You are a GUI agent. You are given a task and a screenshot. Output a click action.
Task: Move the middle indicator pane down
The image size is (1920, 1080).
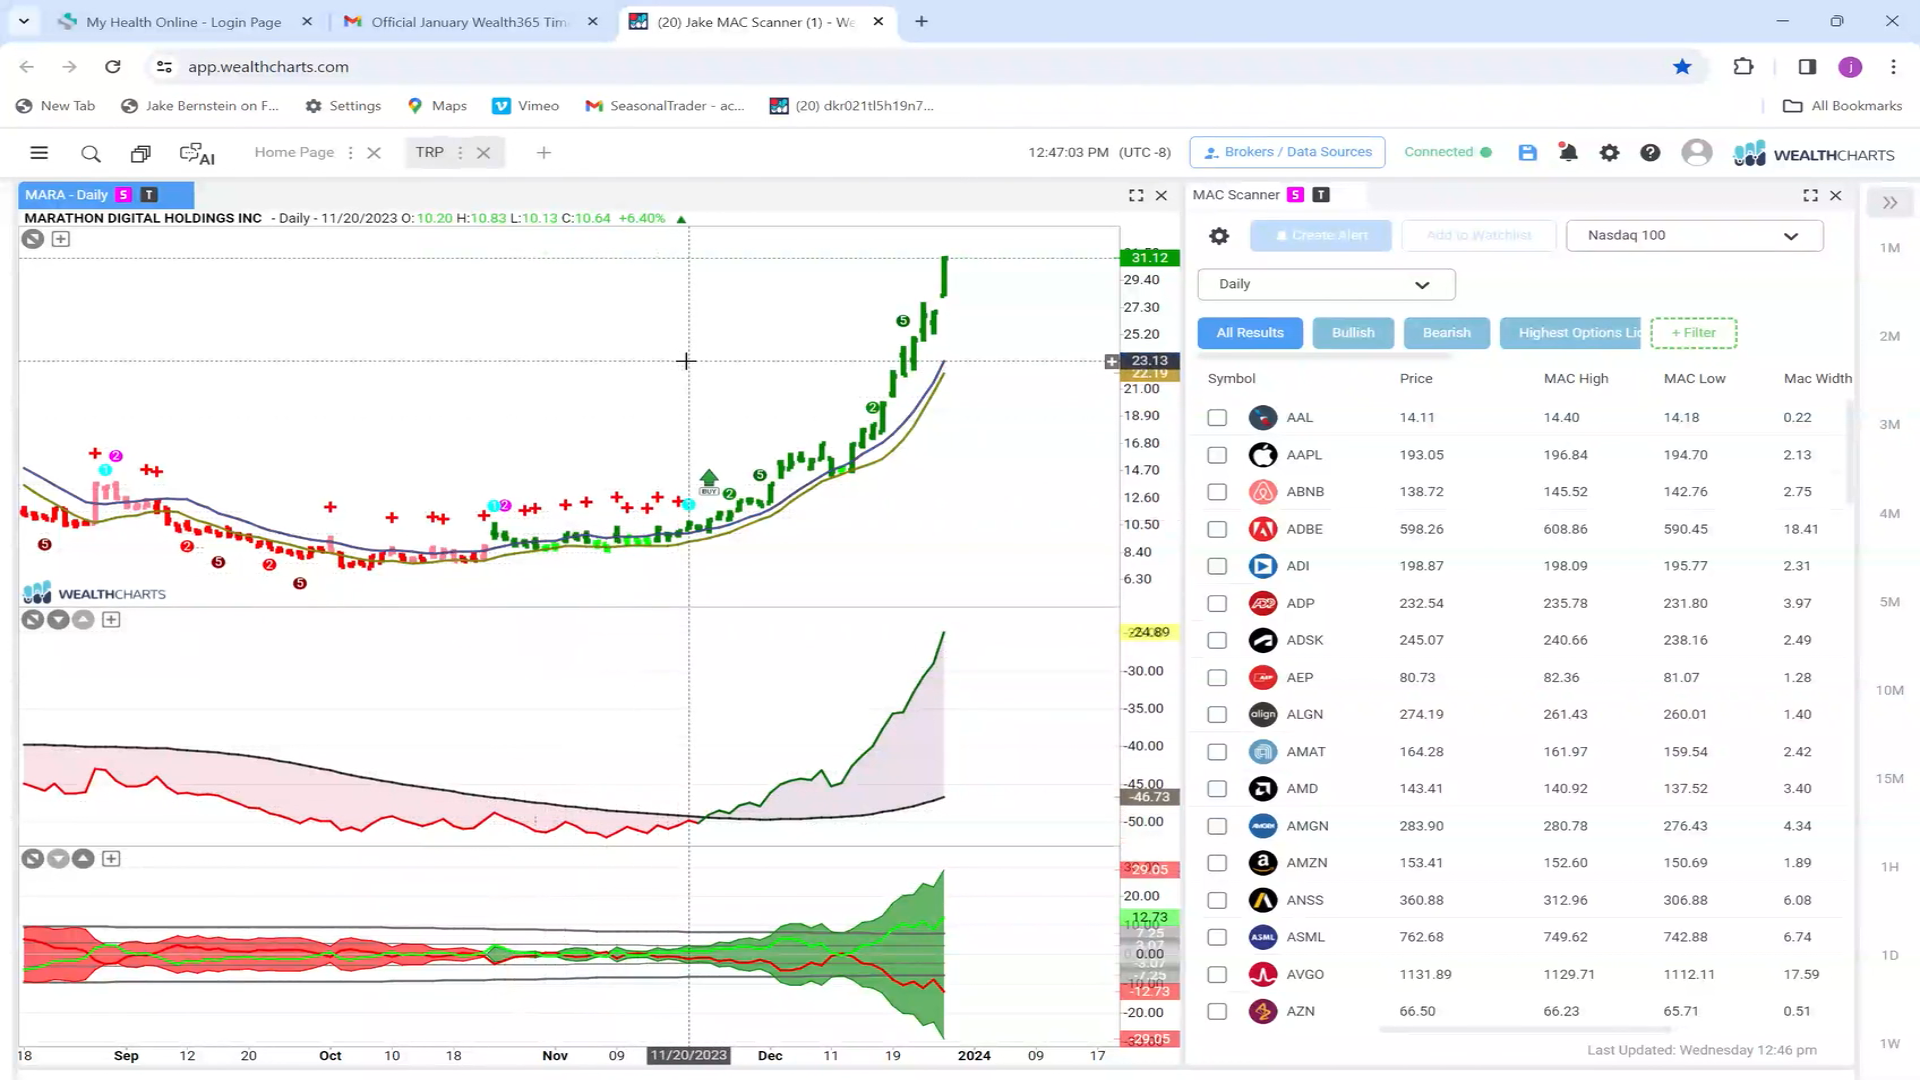(58, 620)
